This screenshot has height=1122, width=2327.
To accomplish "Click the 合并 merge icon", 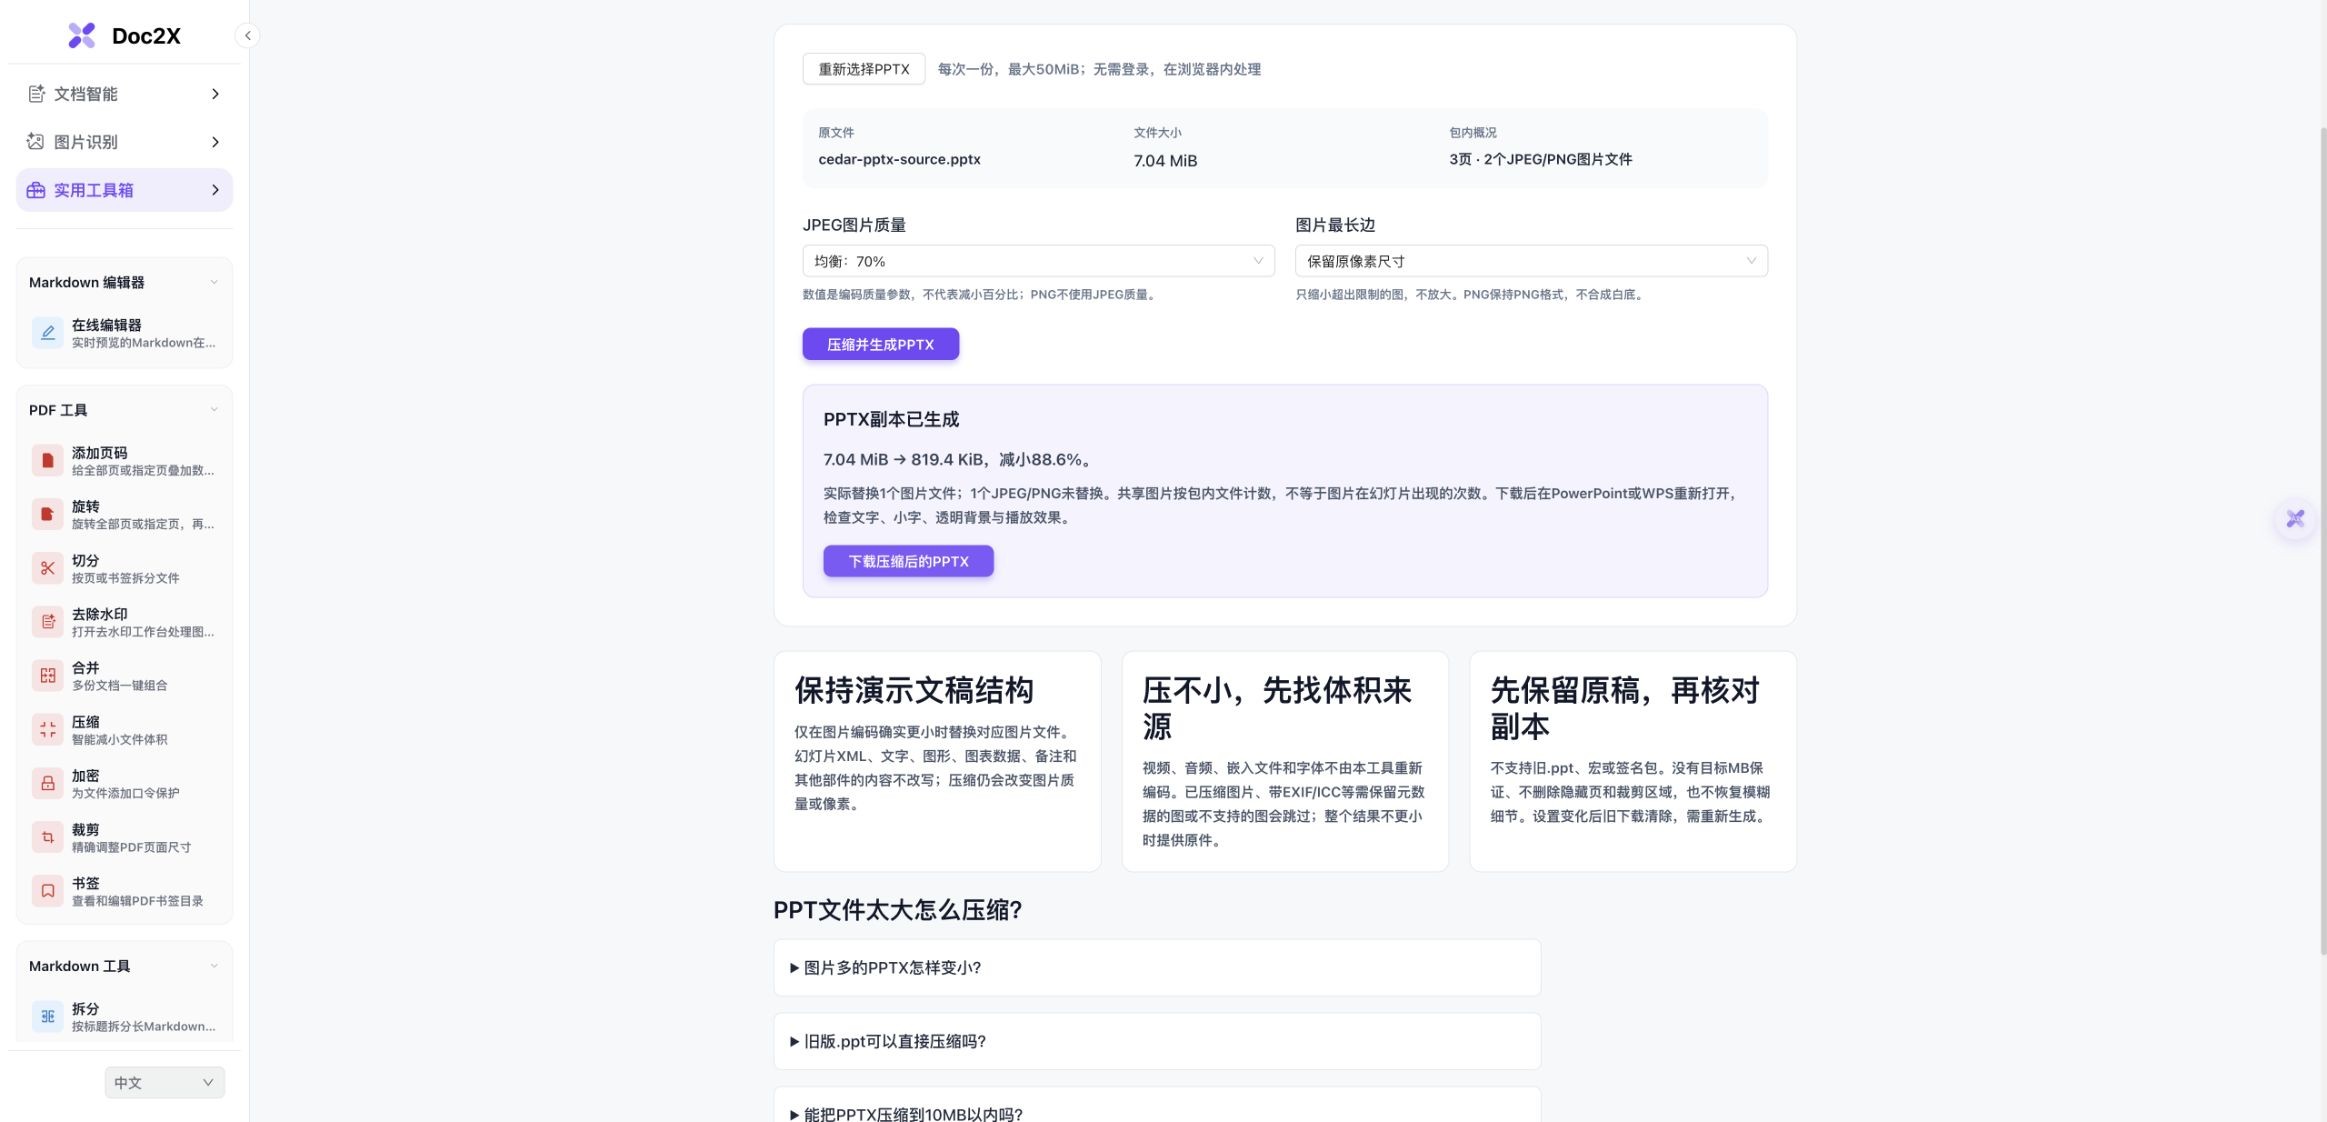I will click(x=47, y=676).
